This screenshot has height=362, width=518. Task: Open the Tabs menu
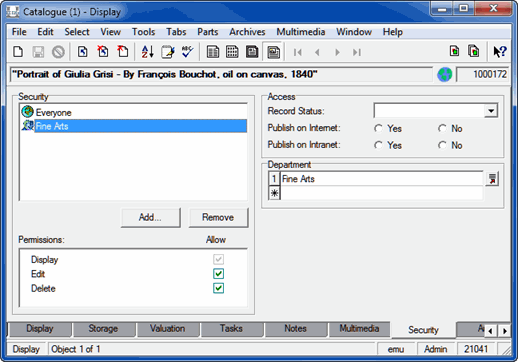point(176,32)
